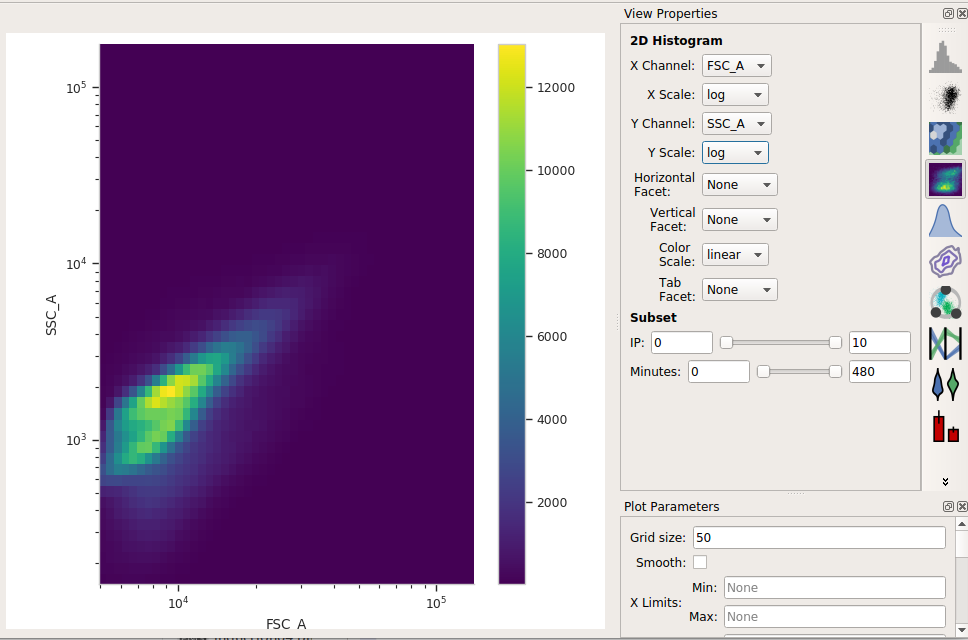Click the Plot Parameters scroll up arrow
The width and height of the screenshot is (968, 640).
tap(961, 523)
